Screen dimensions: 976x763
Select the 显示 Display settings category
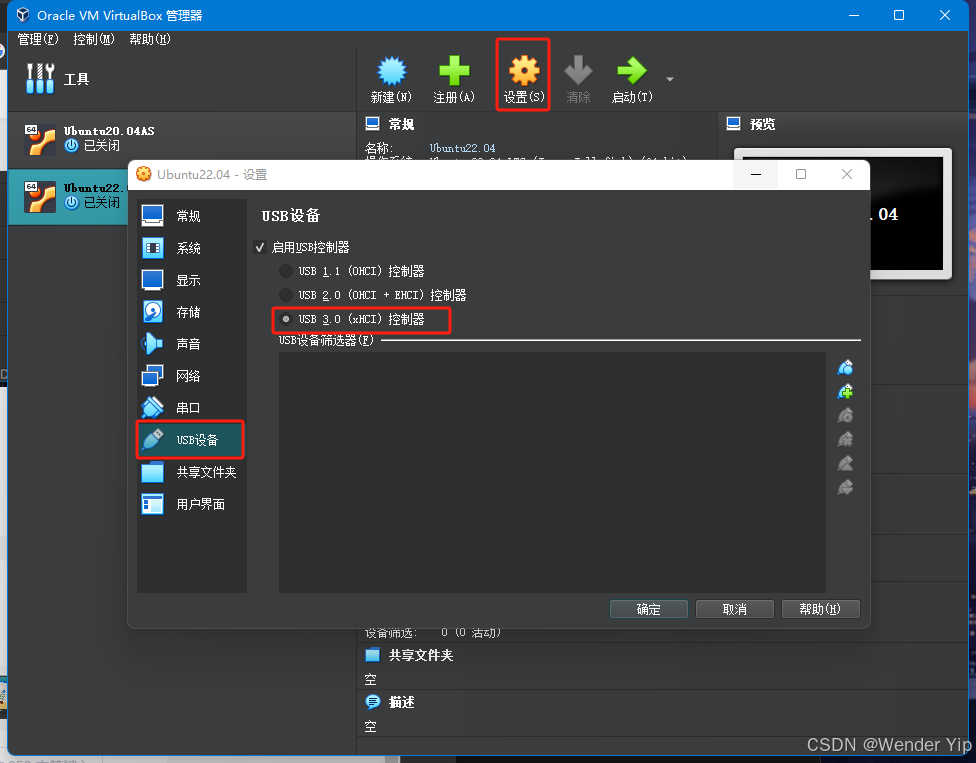pyautogui.click(x=191, y=280)
